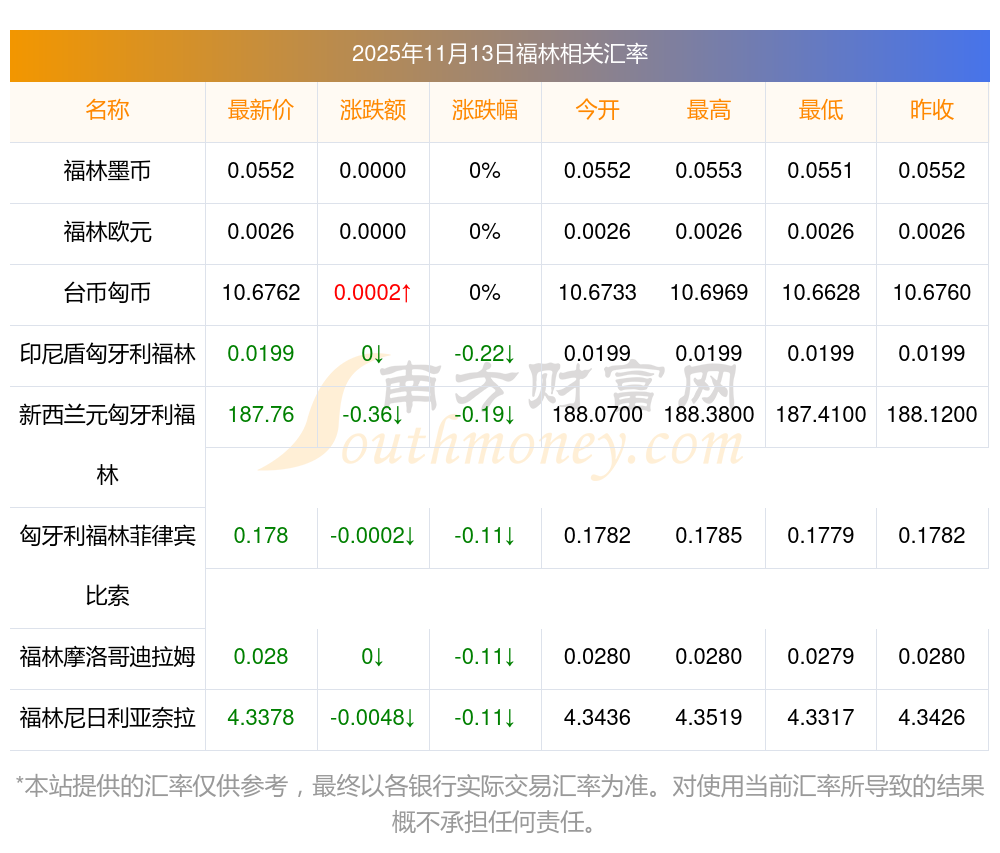Viewport: 1000px width, 853px height.
Task: Click previous close 4.3426
Action: (x=932, y=718)
